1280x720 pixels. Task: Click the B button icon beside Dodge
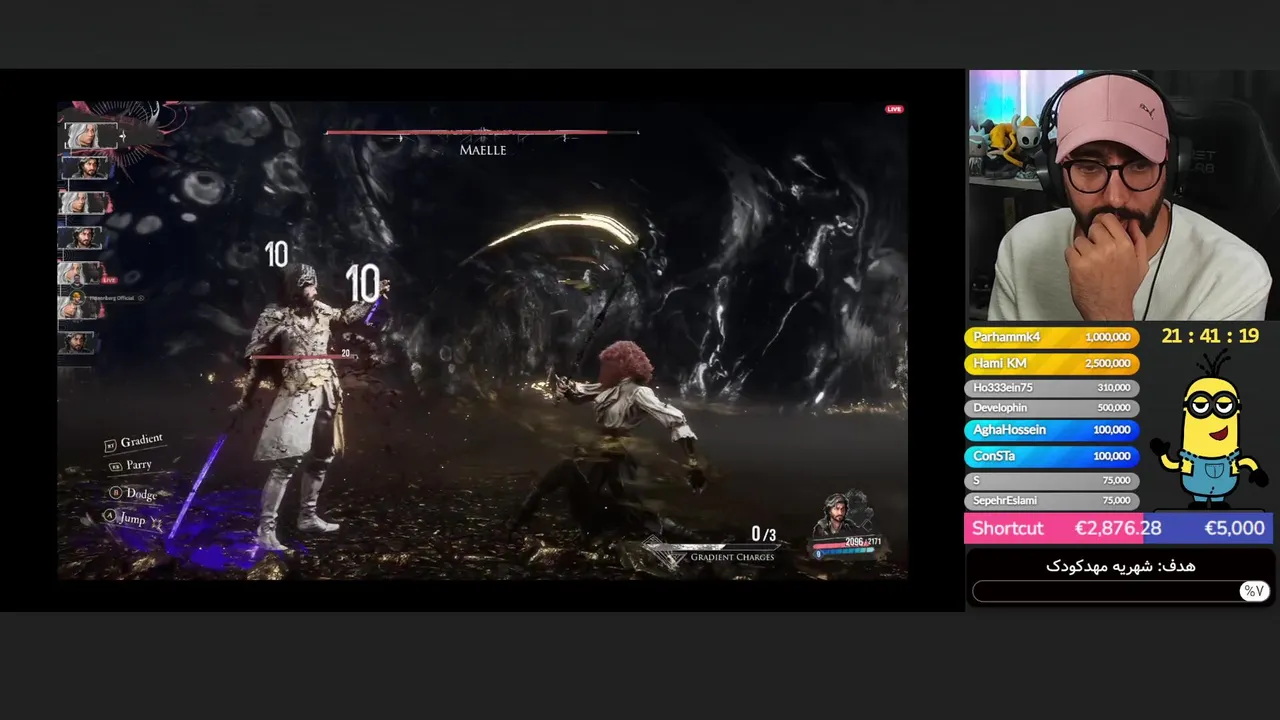(x=116, y=493)
